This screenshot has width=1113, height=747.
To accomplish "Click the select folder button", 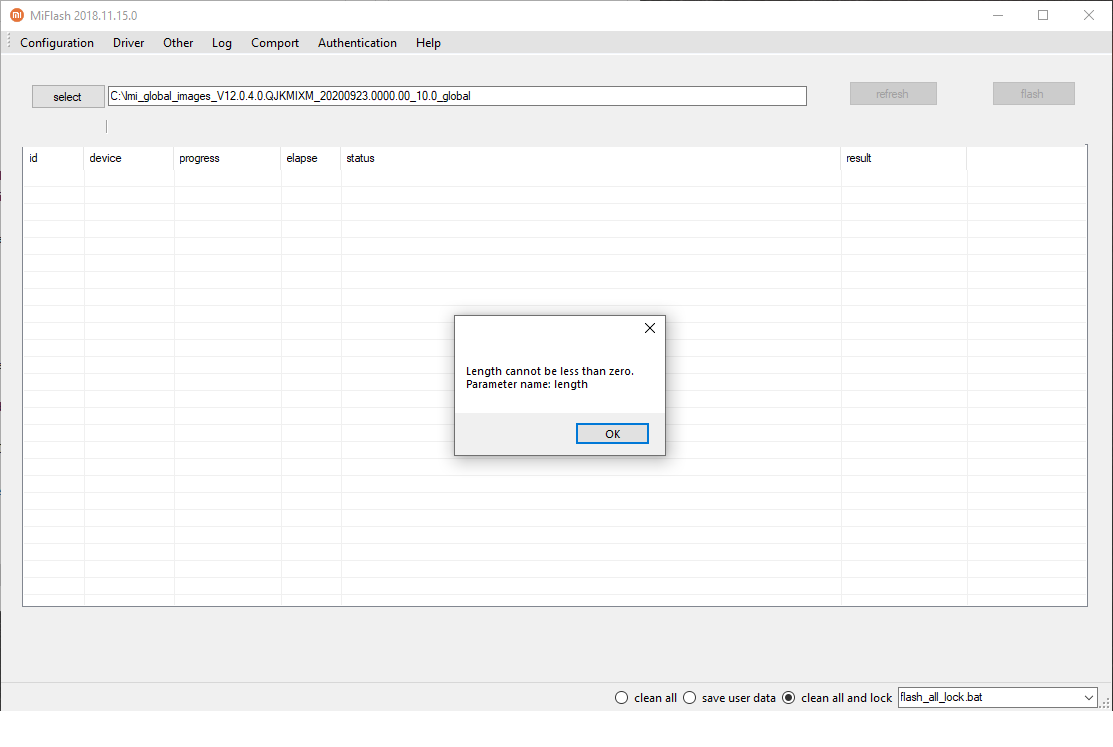I will 68,97.
